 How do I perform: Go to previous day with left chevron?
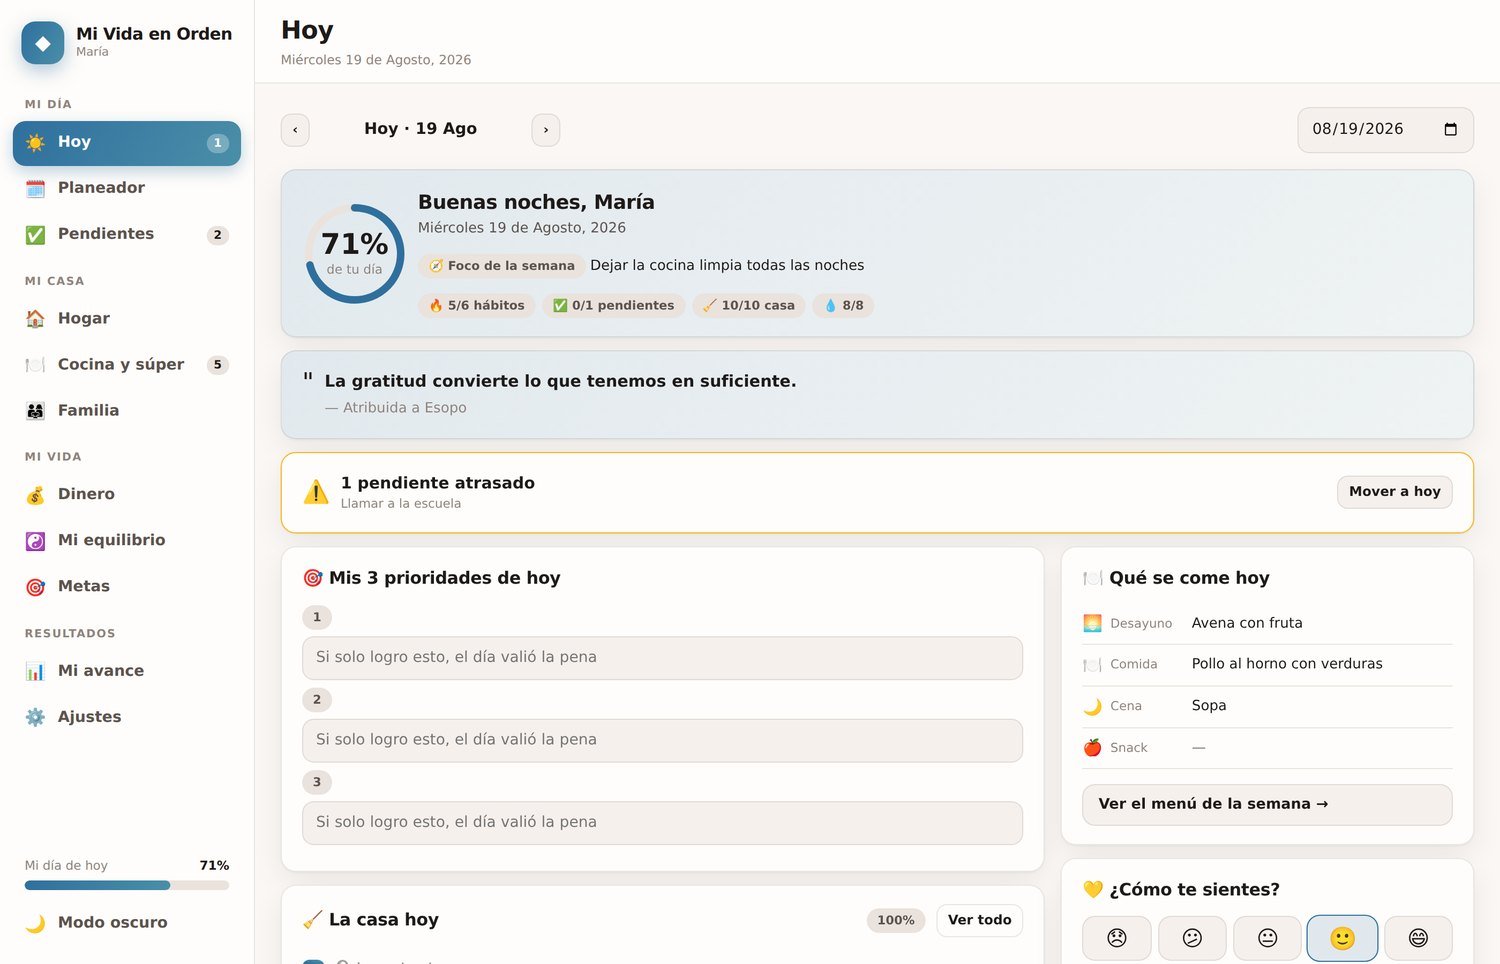[x=295, y=130]
